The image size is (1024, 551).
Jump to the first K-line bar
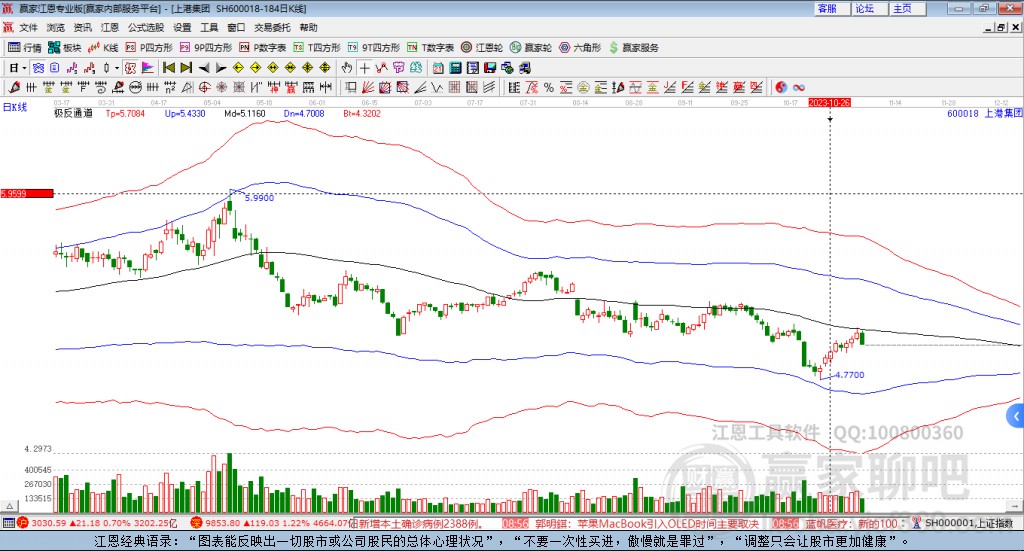(168, 68)
